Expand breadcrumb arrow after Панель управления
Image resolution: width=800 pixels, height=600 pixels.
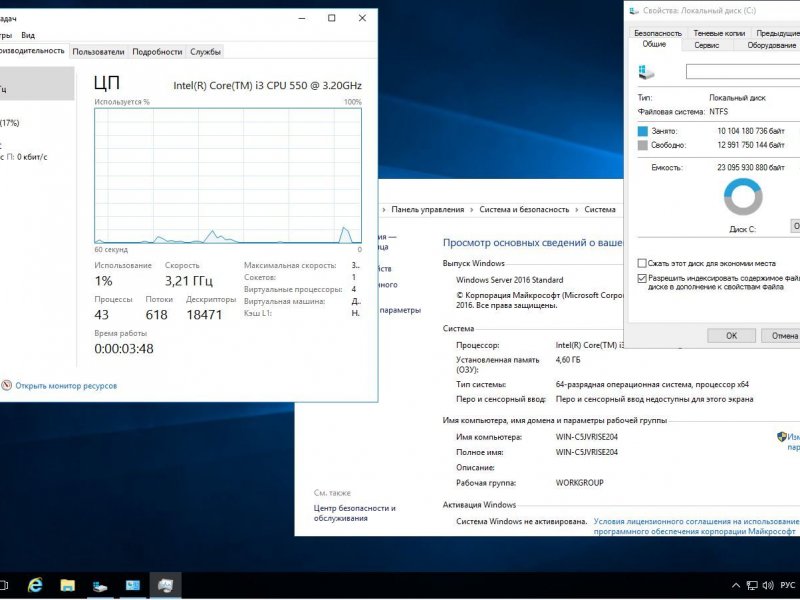tap(472, 210)
